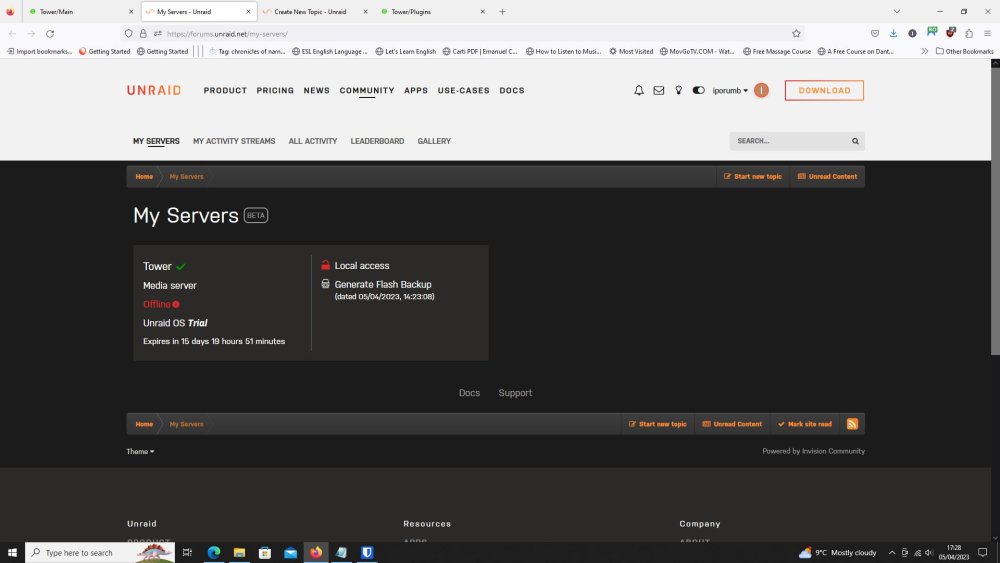This screenshot has width=1000, height=563.
Task: Open the iporumb user dropdown
Action: tap(730, 91)
